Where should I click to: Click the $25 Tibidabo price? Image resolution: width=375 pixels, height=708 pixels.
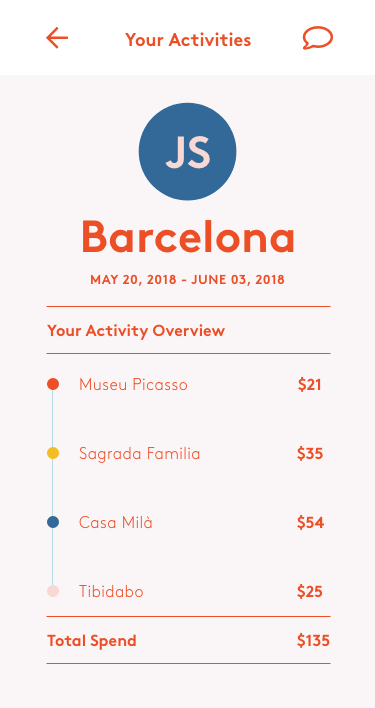(x=310, y=592)
